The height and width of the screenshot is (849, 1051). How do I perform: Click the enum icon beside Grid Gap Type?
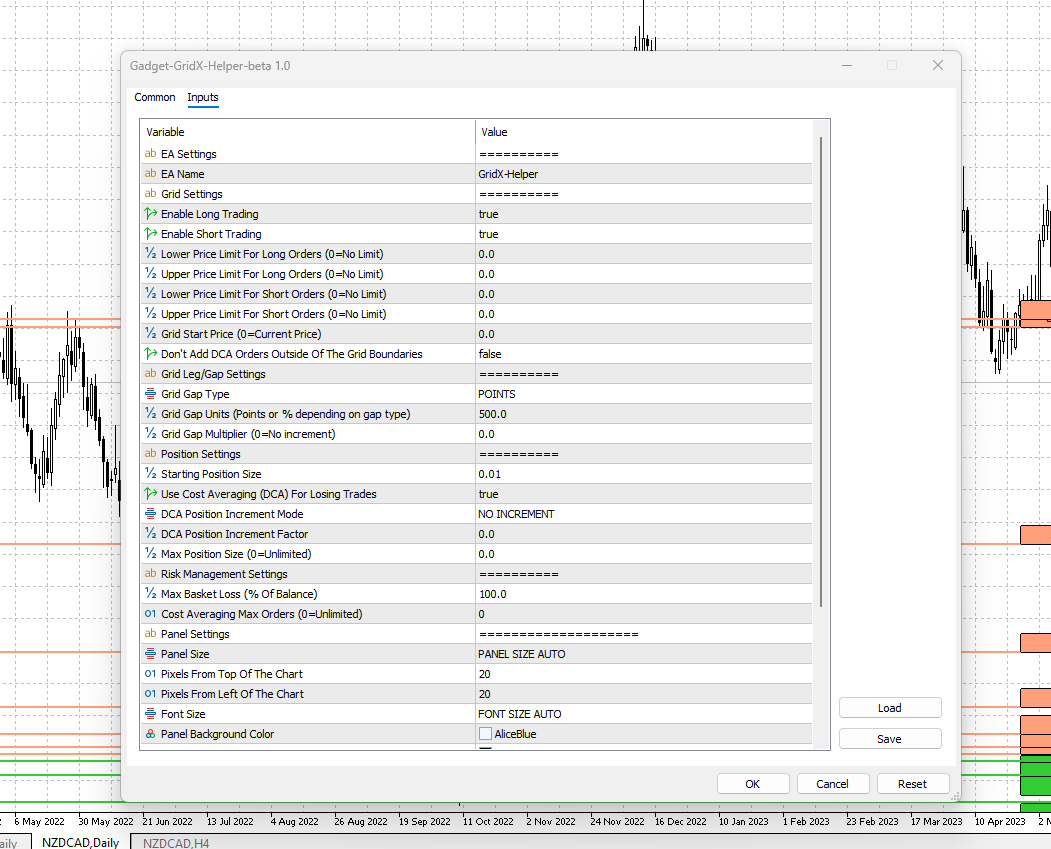tap(151, 394)
